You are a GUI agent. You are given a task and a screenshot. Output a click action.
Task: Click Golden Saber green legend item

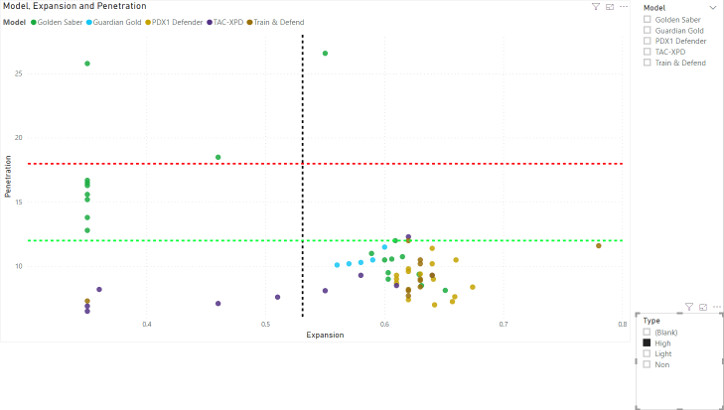[60, 21]
